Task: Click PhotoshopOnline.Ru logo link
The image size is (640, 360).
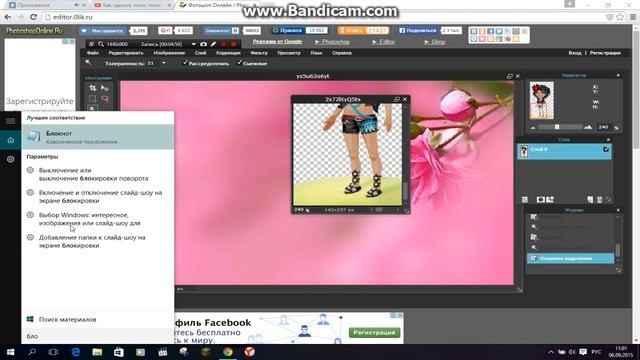Action: pos(34,31)
